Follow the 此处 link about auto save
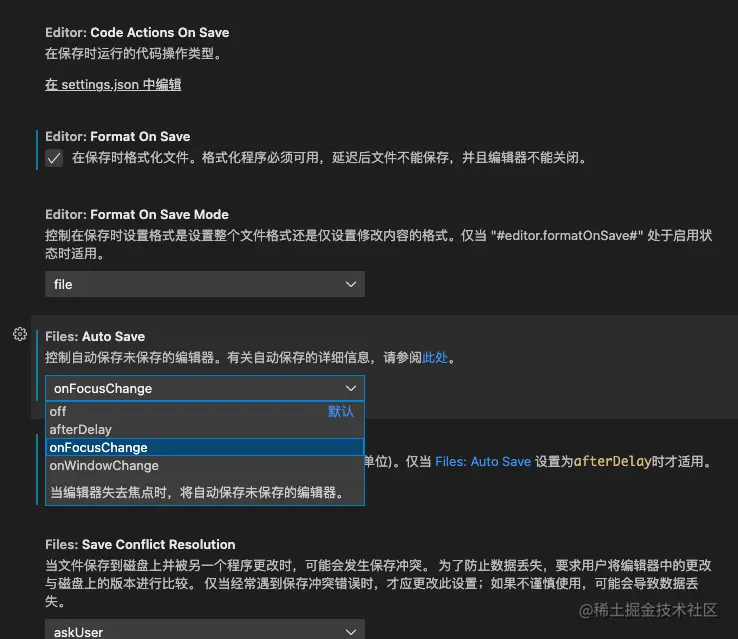738x639 pixels. pos(435,358)
